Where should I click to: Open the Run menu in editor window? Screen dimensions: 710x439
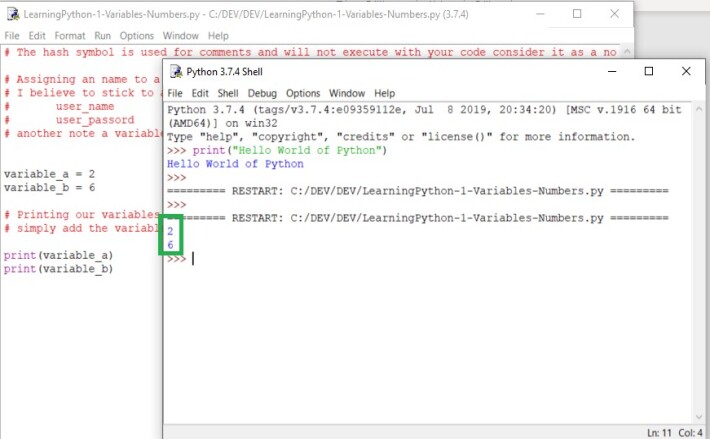pos(102,36)
